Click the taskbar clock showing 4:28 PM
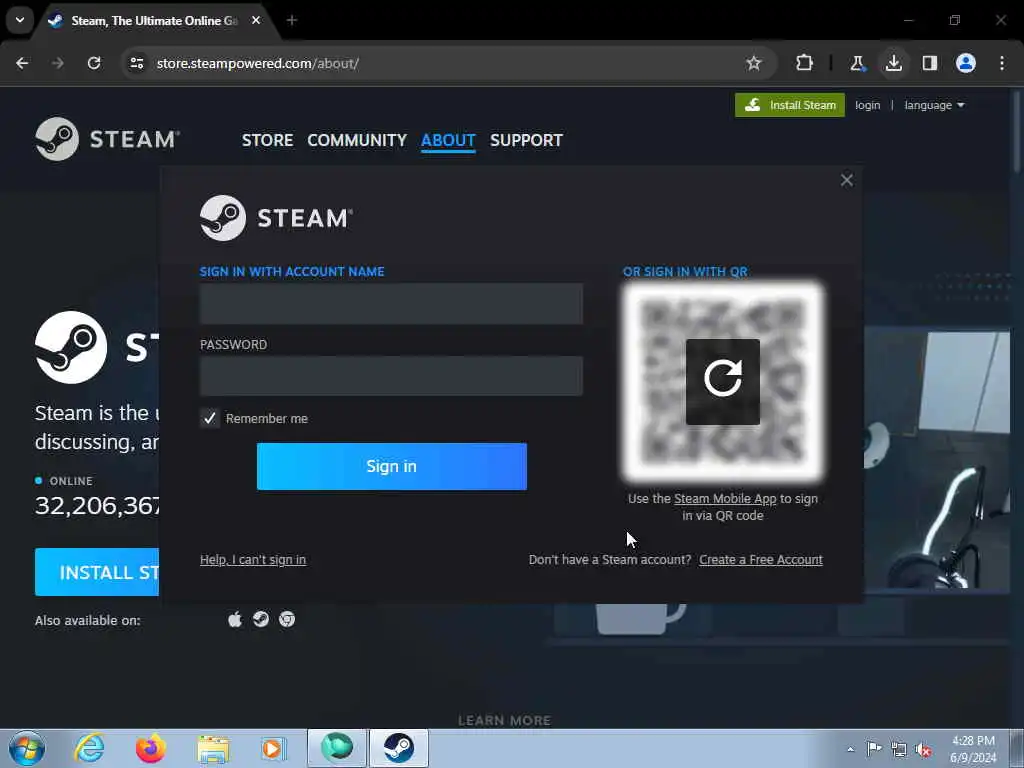Screen dimensions: 1024x768 pos(973,749)
